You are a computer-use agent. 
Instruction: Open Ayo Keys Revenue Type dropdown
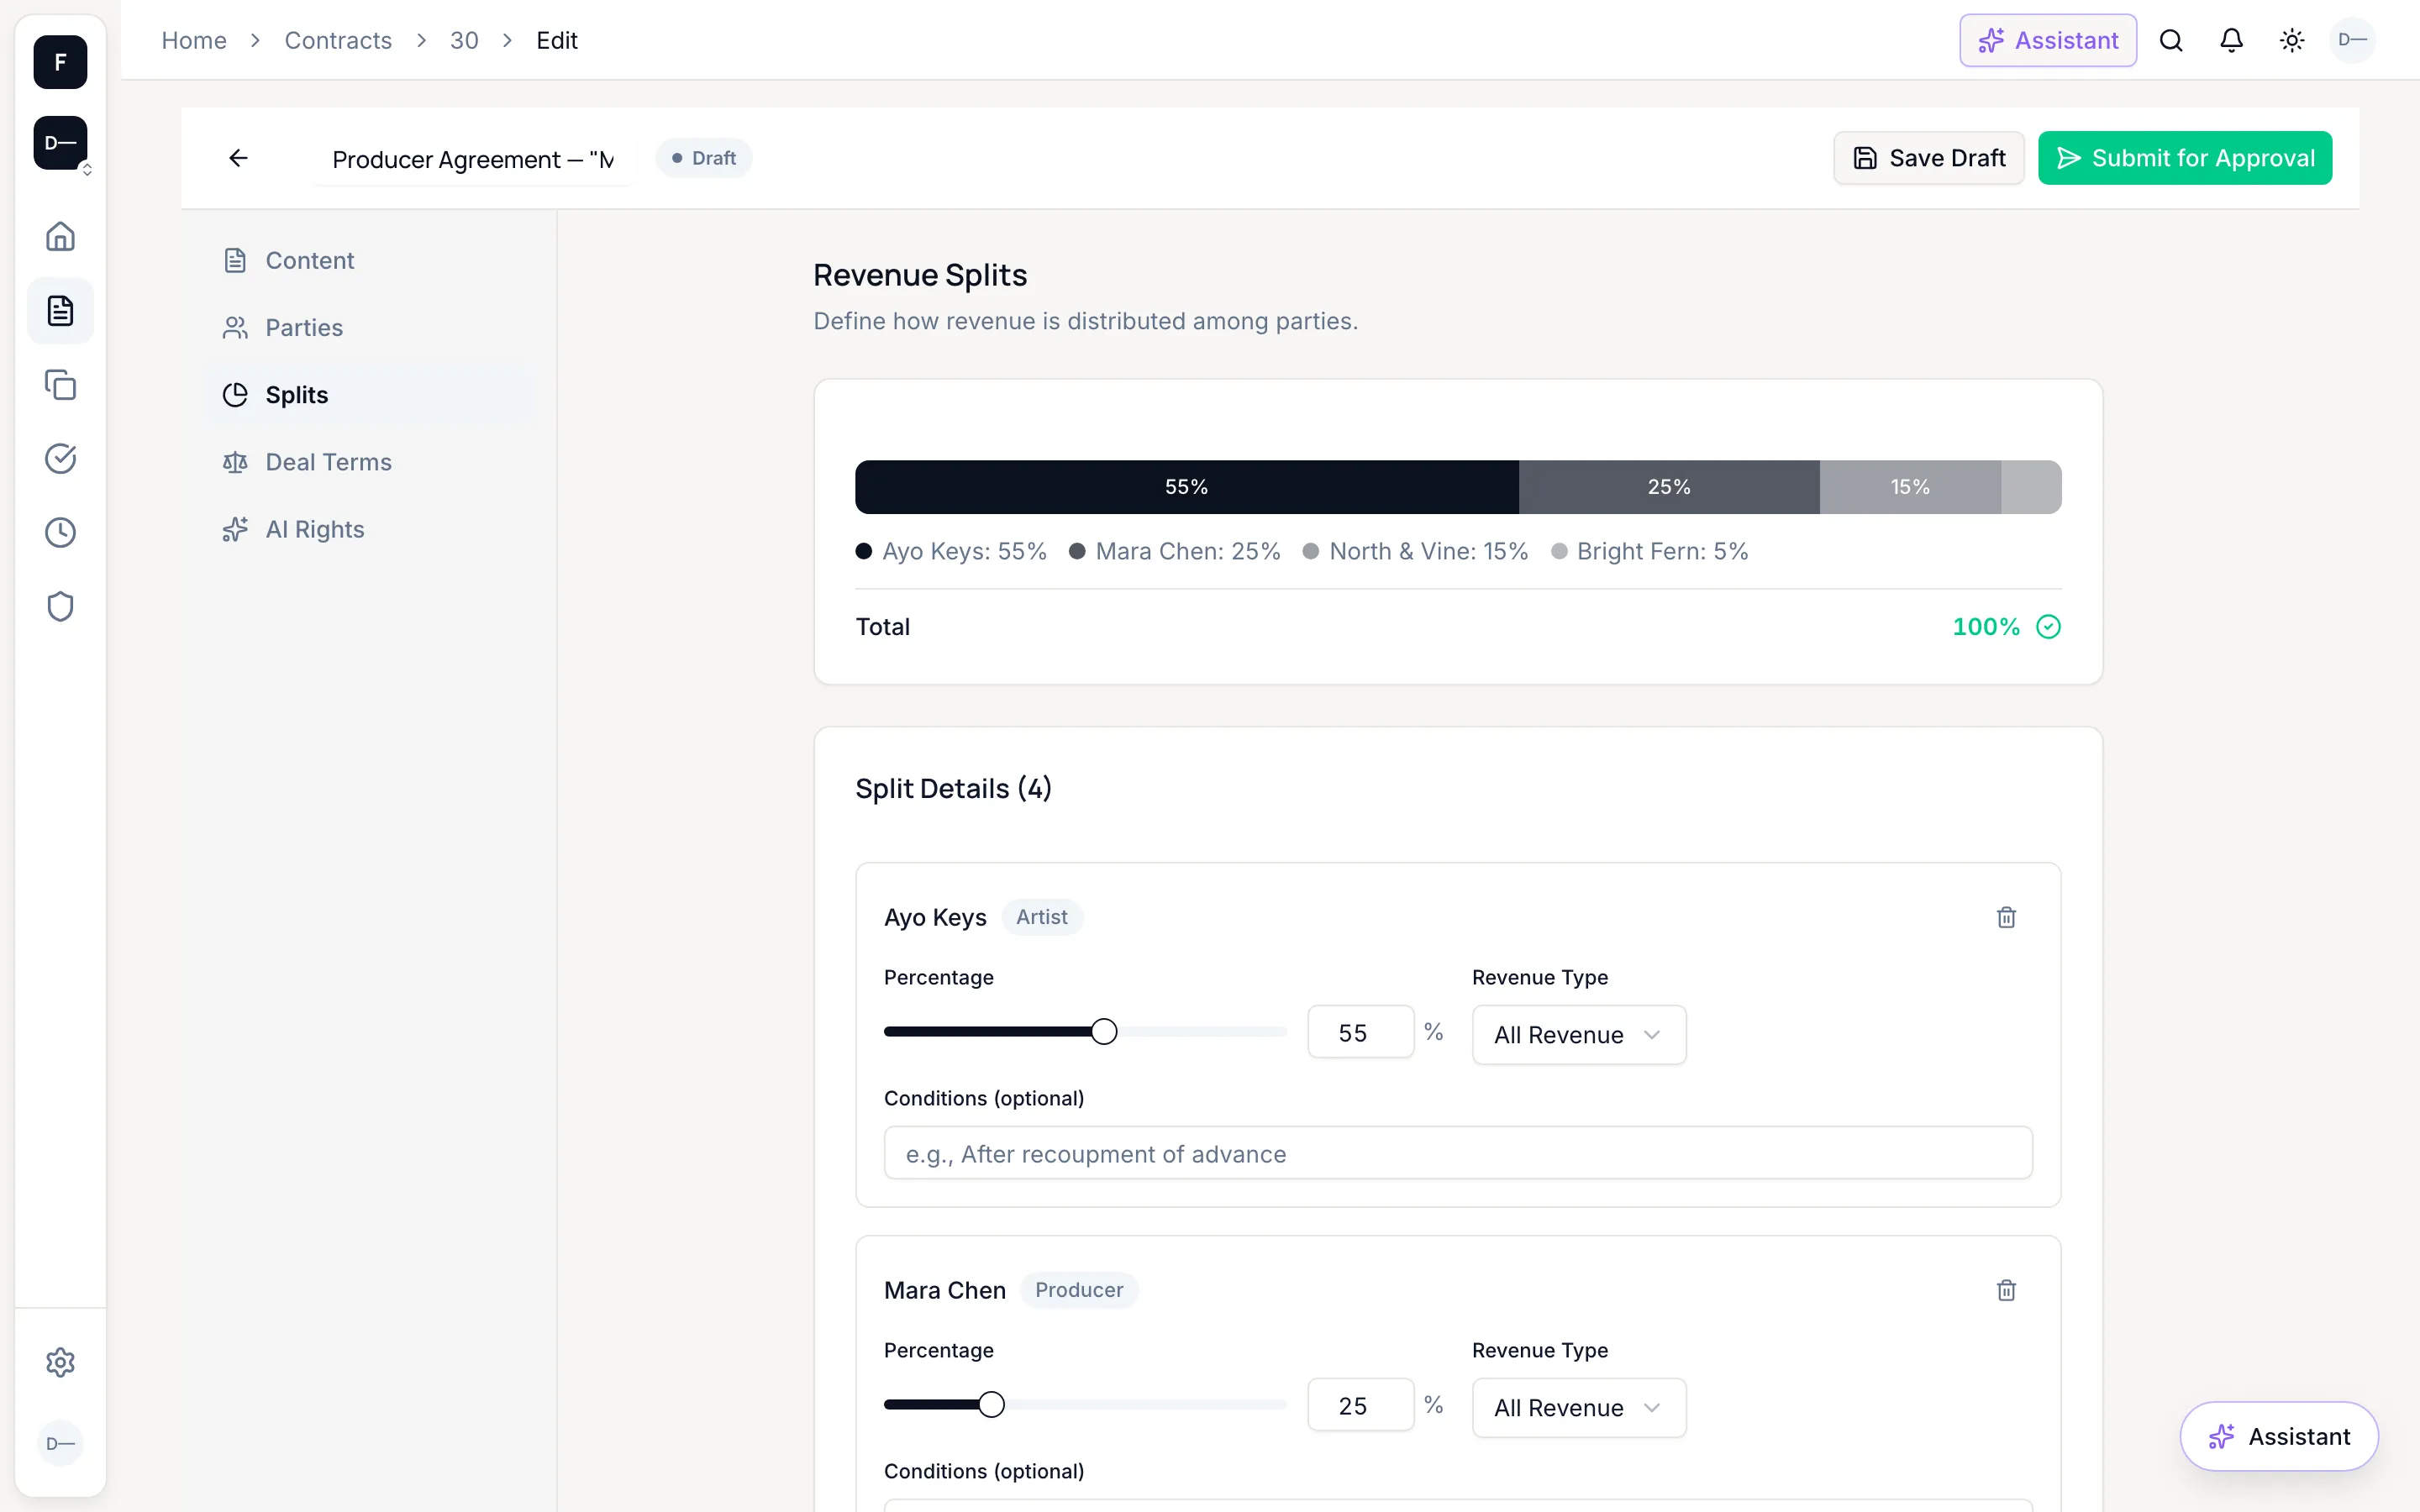(1579, 1035)
